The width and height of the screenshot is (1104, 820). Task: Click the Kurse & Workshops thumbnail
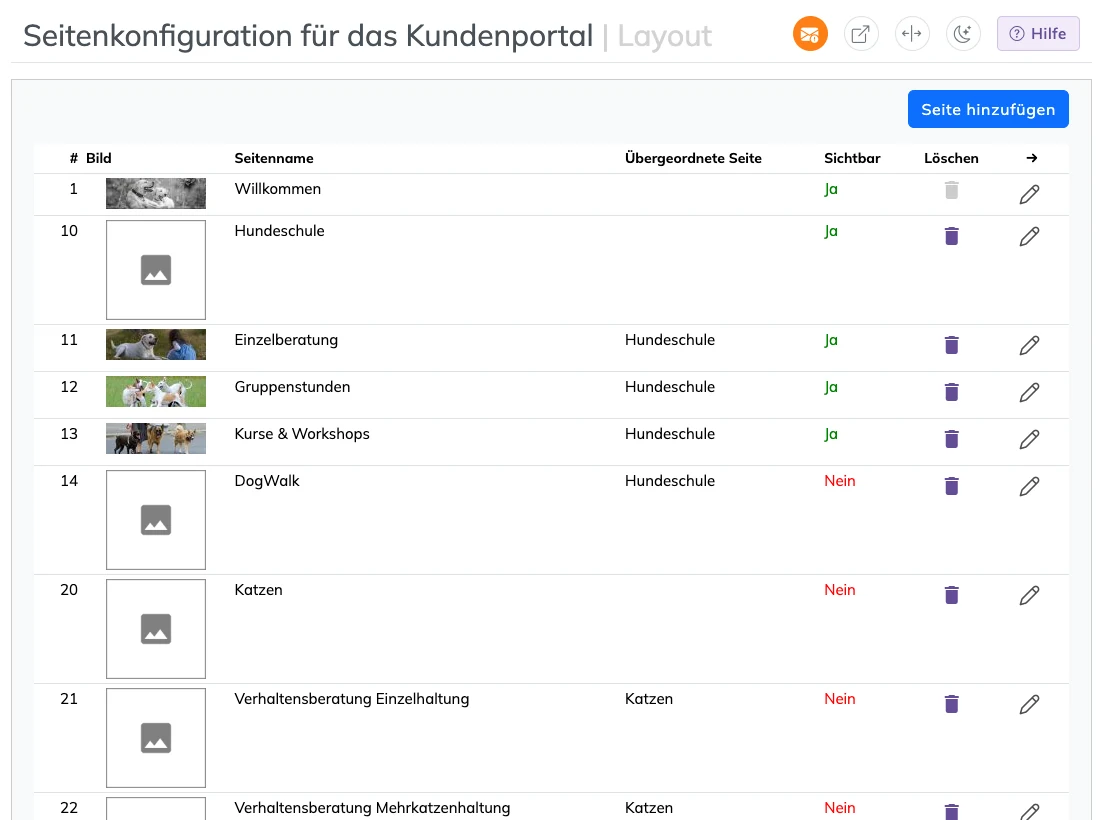click(x=156, y=439)
